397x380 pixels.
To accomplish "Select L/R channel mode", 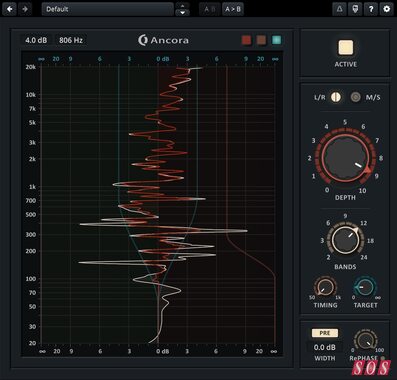I will coord(336,97).
